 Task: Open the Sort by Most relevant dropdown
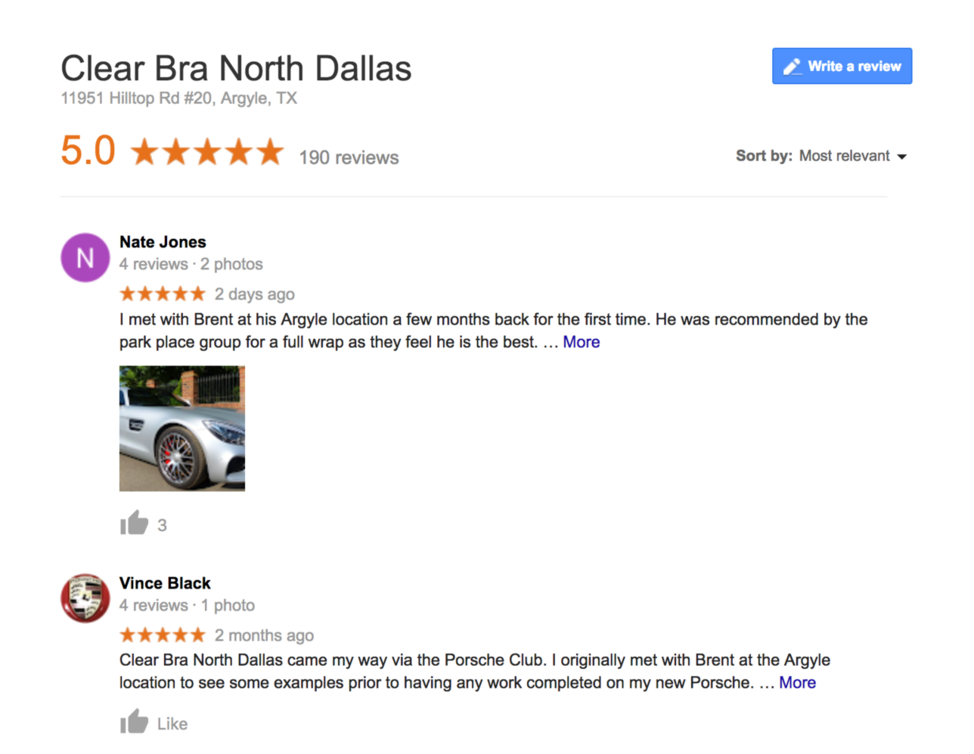pyautogui.click(x=821, y=156)
